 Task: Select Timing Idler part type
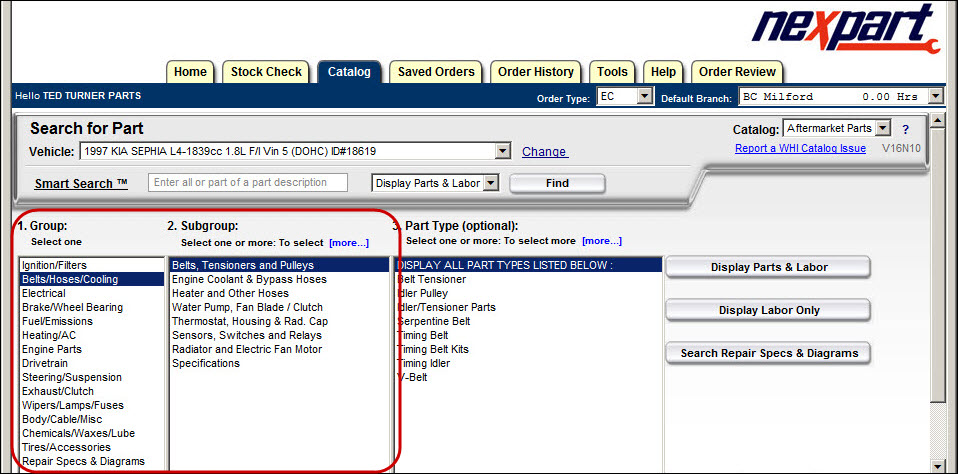point(528,363)
